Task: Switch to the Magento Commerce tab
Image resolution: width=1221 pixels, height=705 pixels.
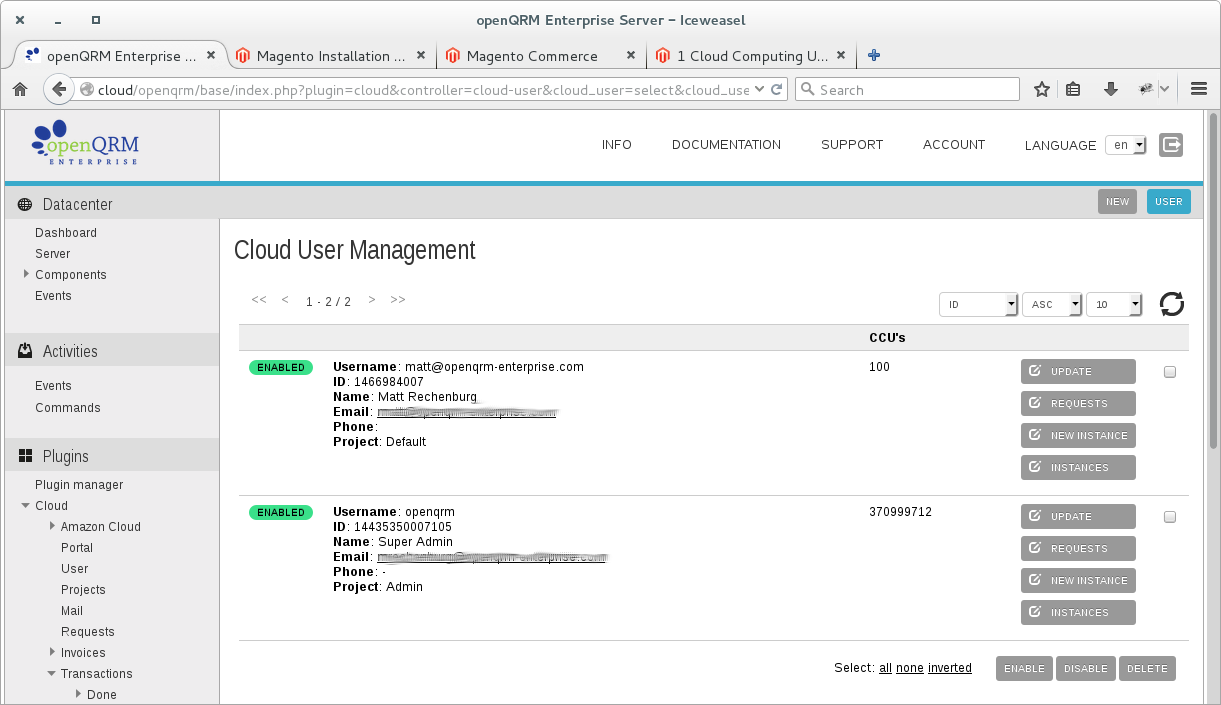Action: coord(532,56)
